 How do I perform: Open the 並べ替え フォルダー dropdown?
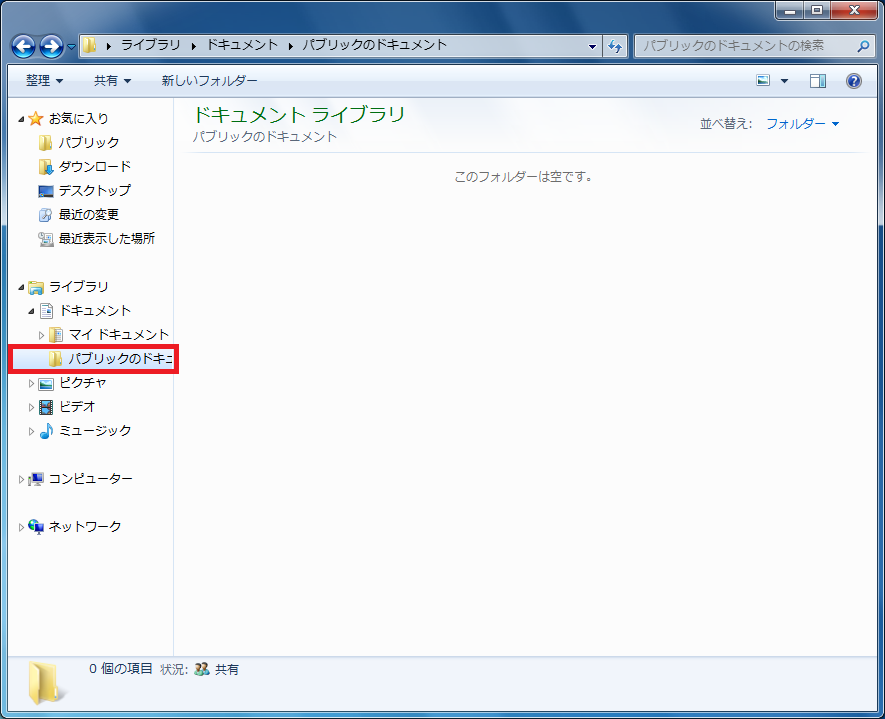[802, 124]
